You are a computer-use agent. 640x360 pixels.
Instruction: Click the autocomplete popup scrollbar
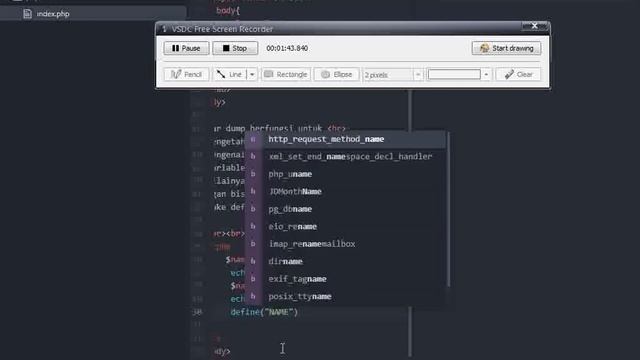[448, 209]
